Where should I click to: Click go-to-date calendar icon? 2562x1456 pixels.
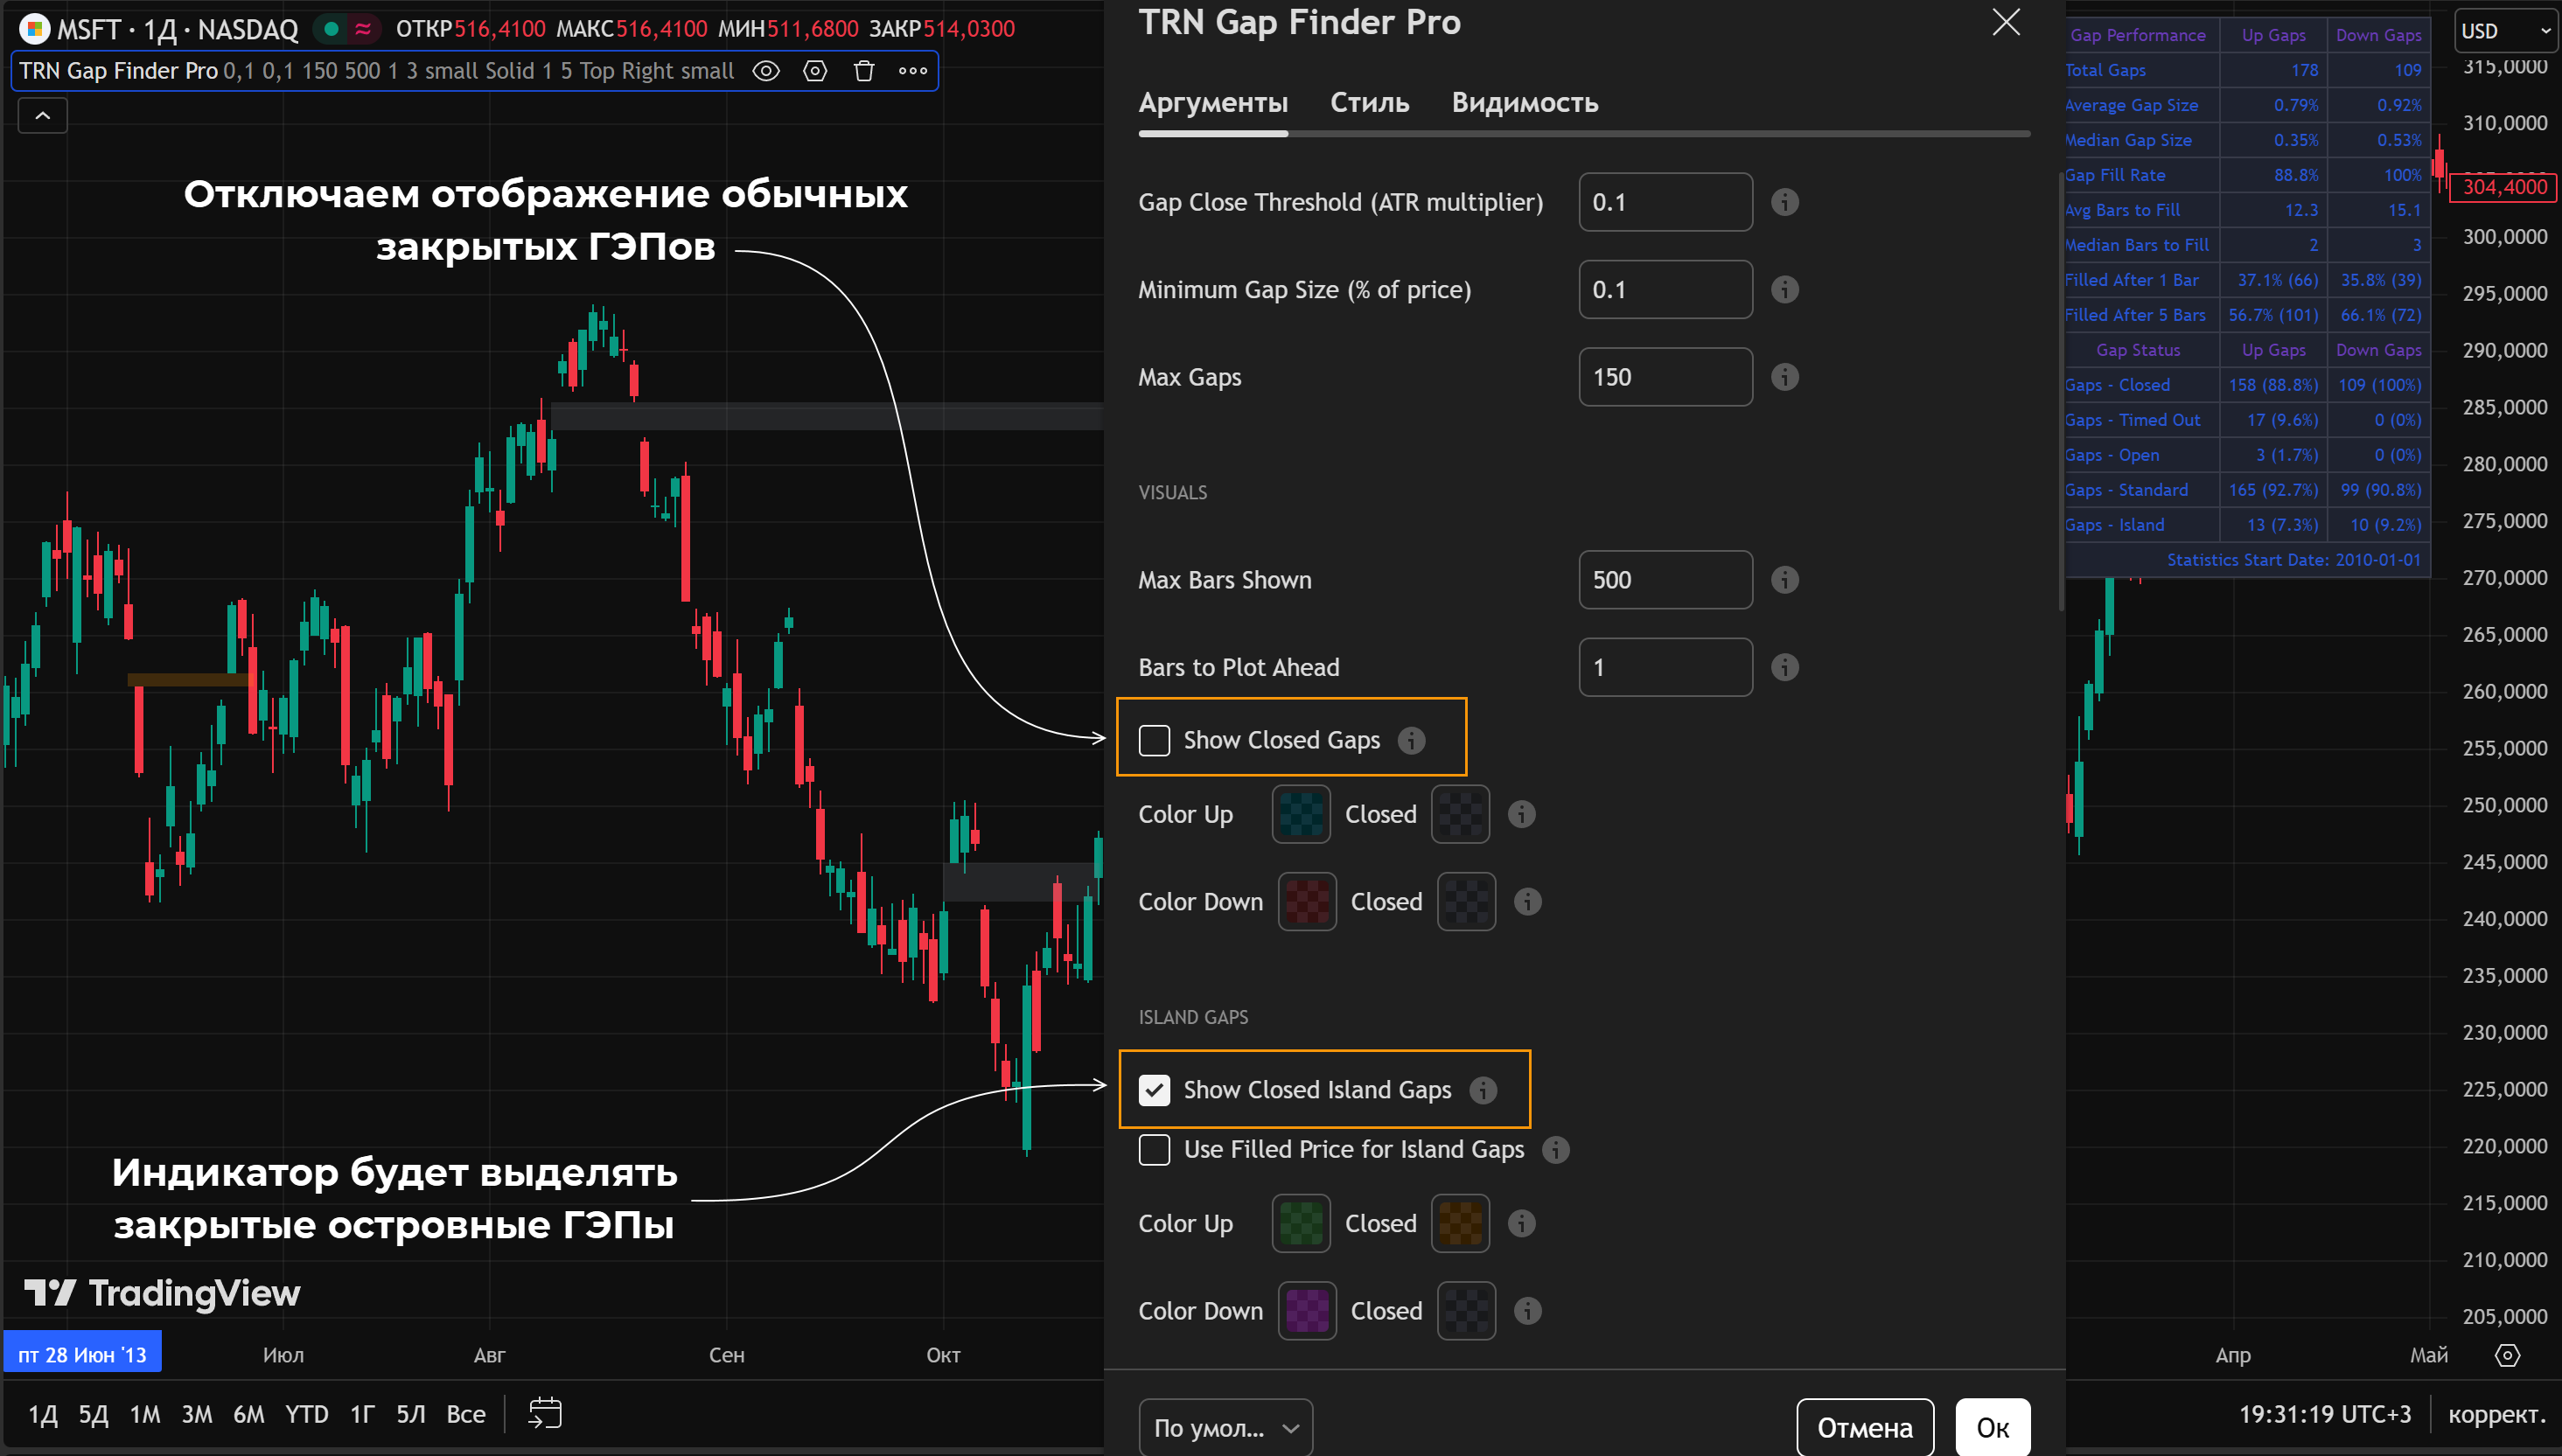coord(545,1413)
